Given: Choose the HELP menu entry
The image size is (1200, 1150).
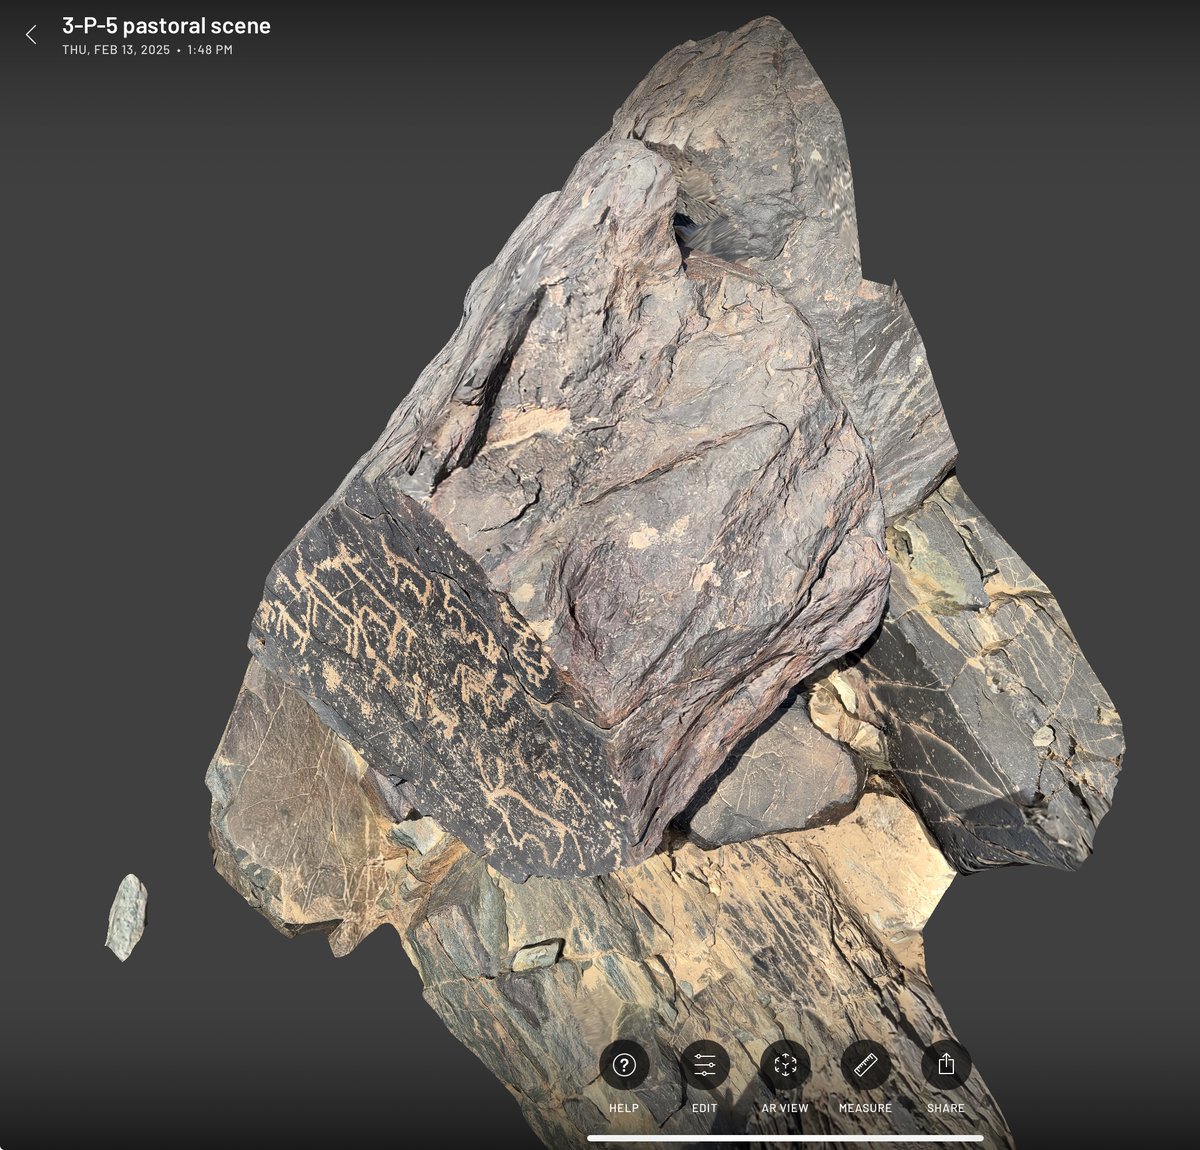Looking at the screenshot, I should (x=625, y=1108).
